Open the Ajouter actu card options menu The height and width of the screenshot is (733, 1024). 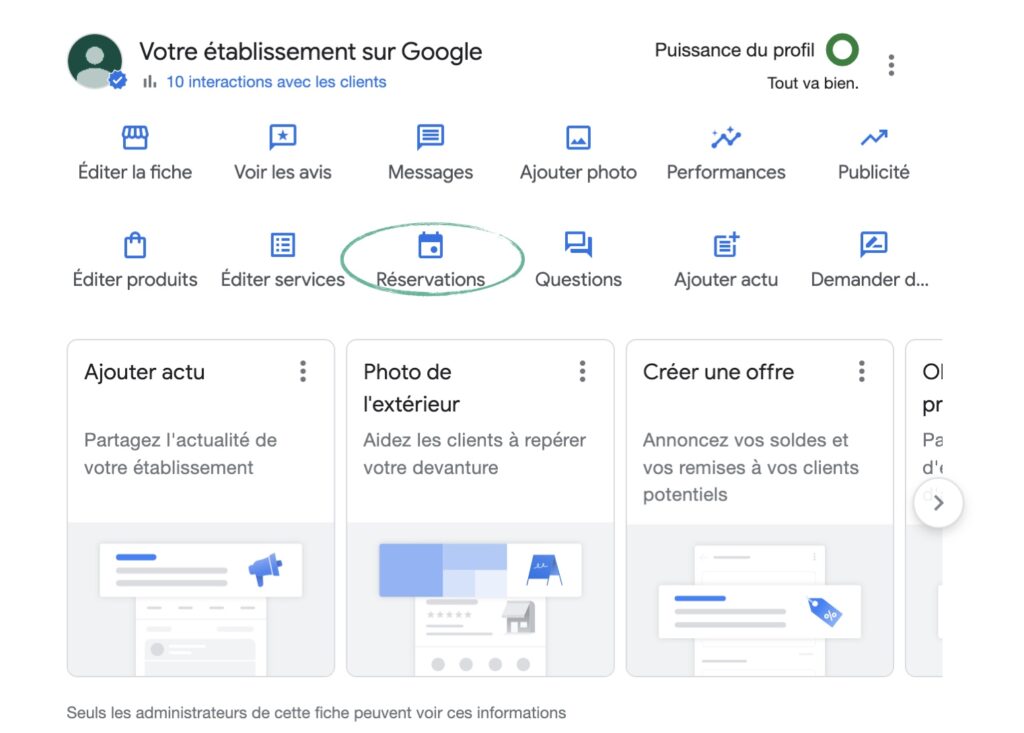coord(303,371)
